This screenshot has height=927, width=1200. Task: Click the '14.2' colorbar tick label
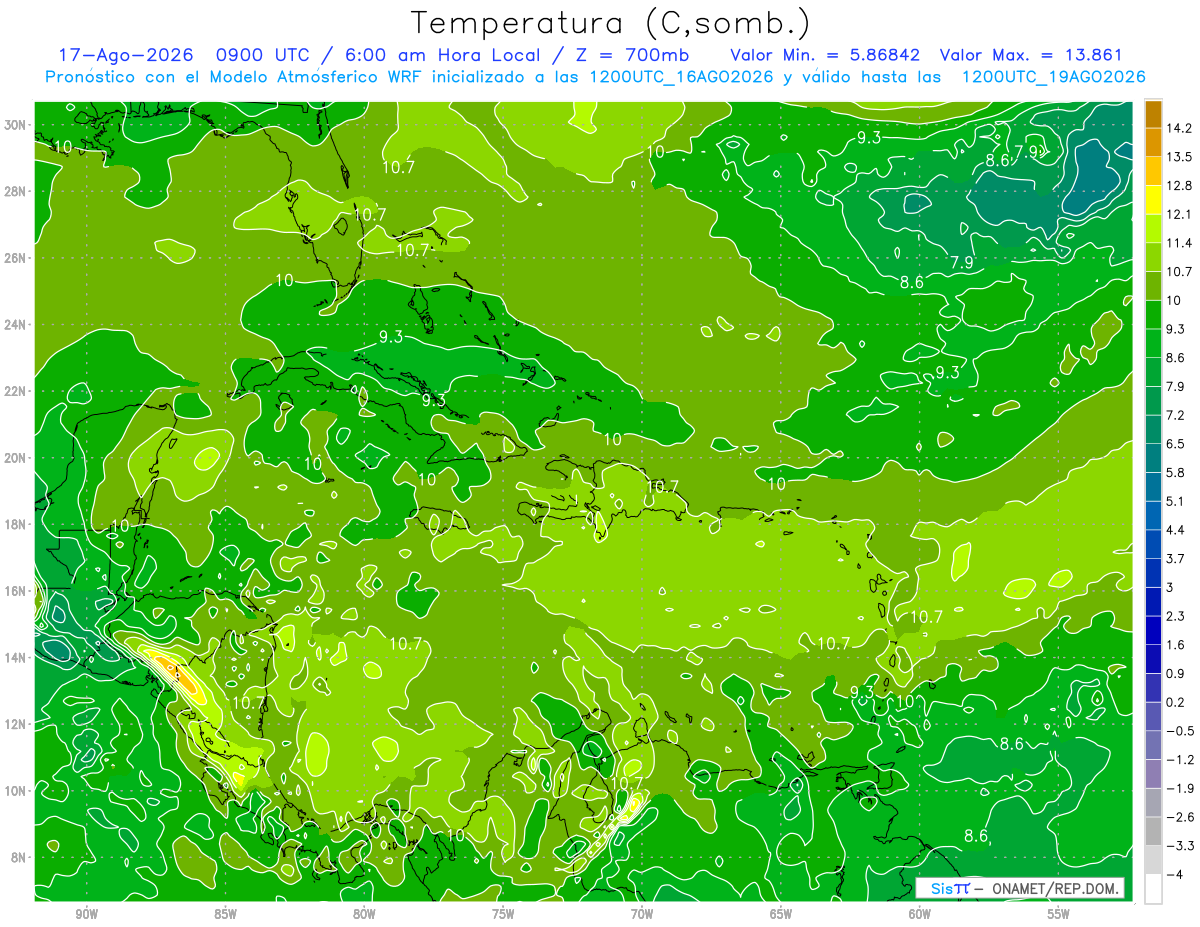(x=1179, y=128)
